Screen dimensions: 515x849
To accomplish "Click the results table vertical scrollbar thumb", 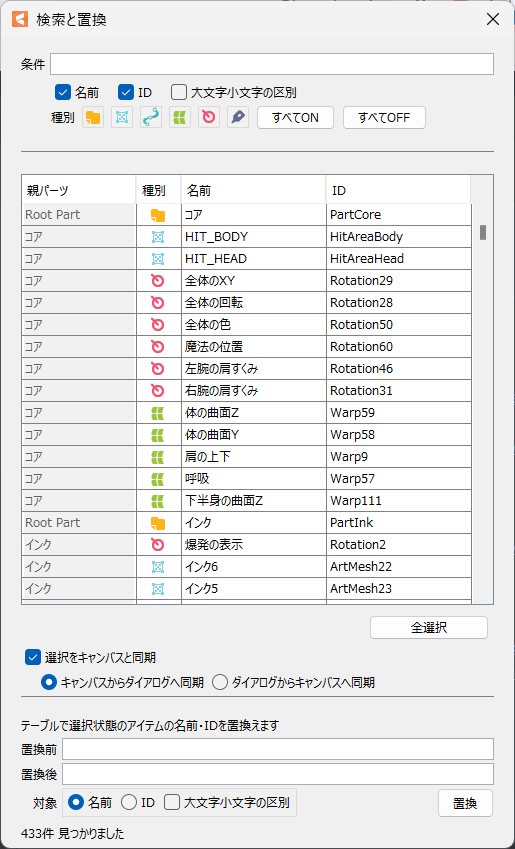I will [483, 232].
